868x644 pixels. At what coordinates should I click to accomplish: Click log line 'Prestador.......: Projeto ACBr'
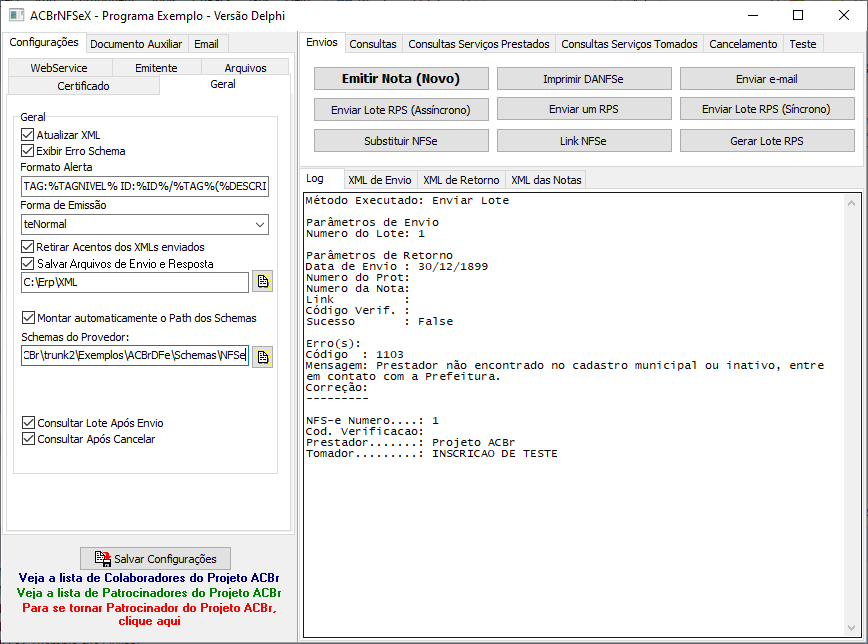point(410,442)
